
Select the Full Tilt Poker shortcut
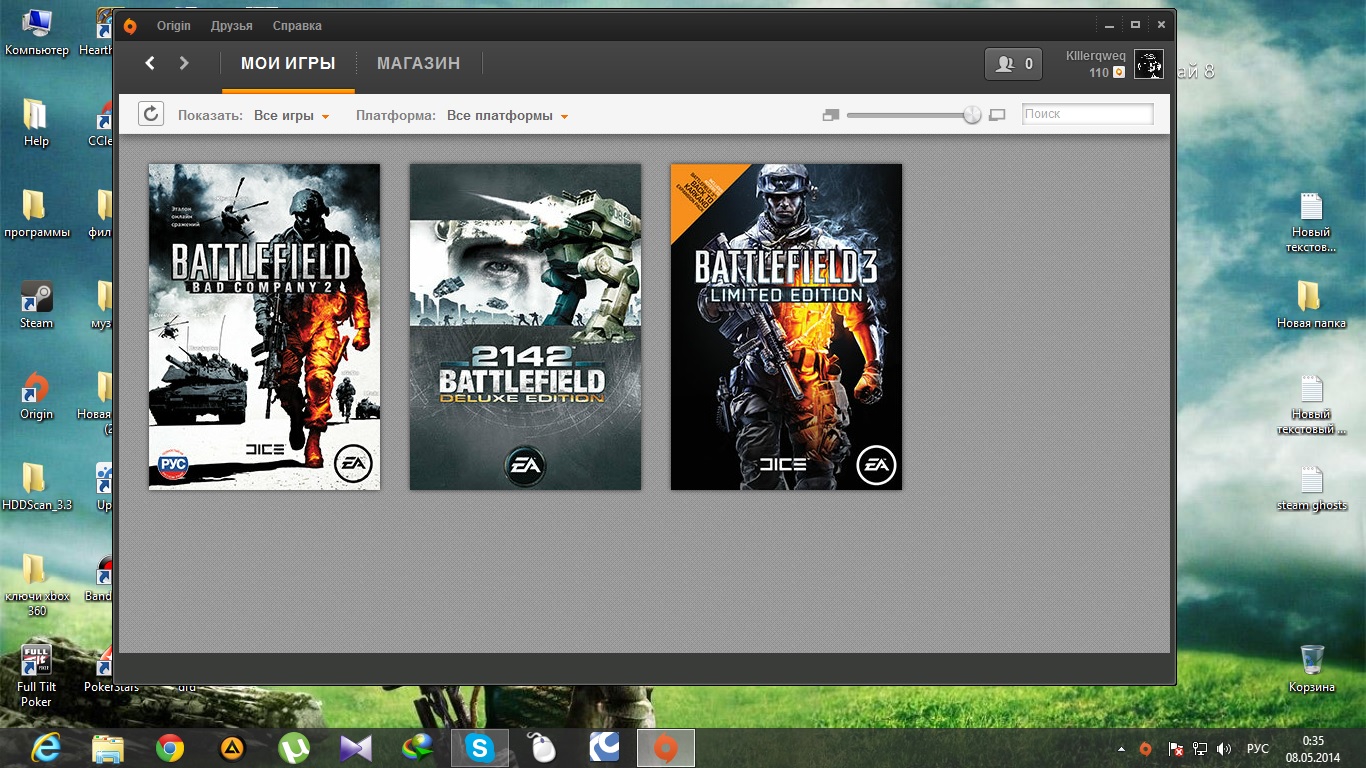pos(37,675)
